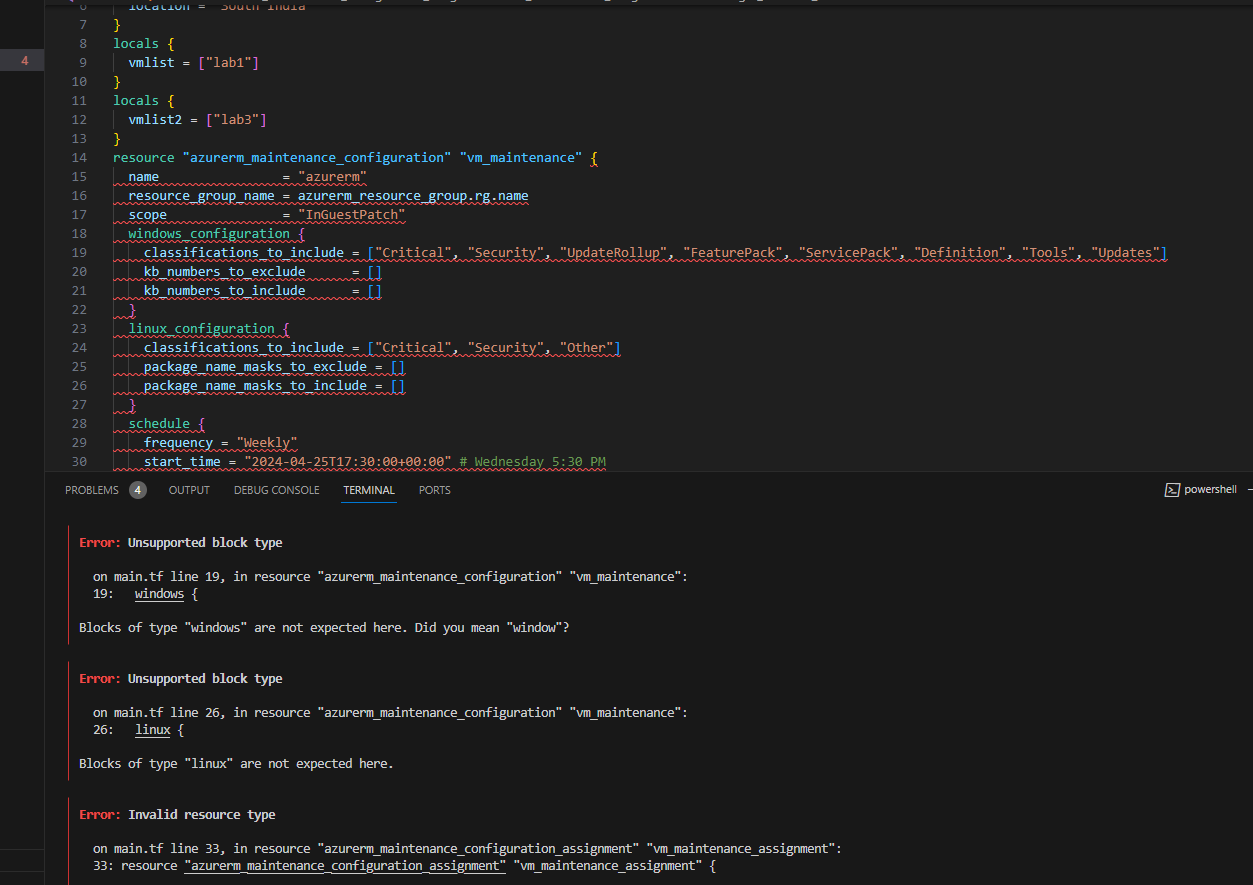Click underlined "azurerm_maintenance_configuration_assignment" in terminal line 33
This screenshot has height=885, width=1253.
point(345,866)
